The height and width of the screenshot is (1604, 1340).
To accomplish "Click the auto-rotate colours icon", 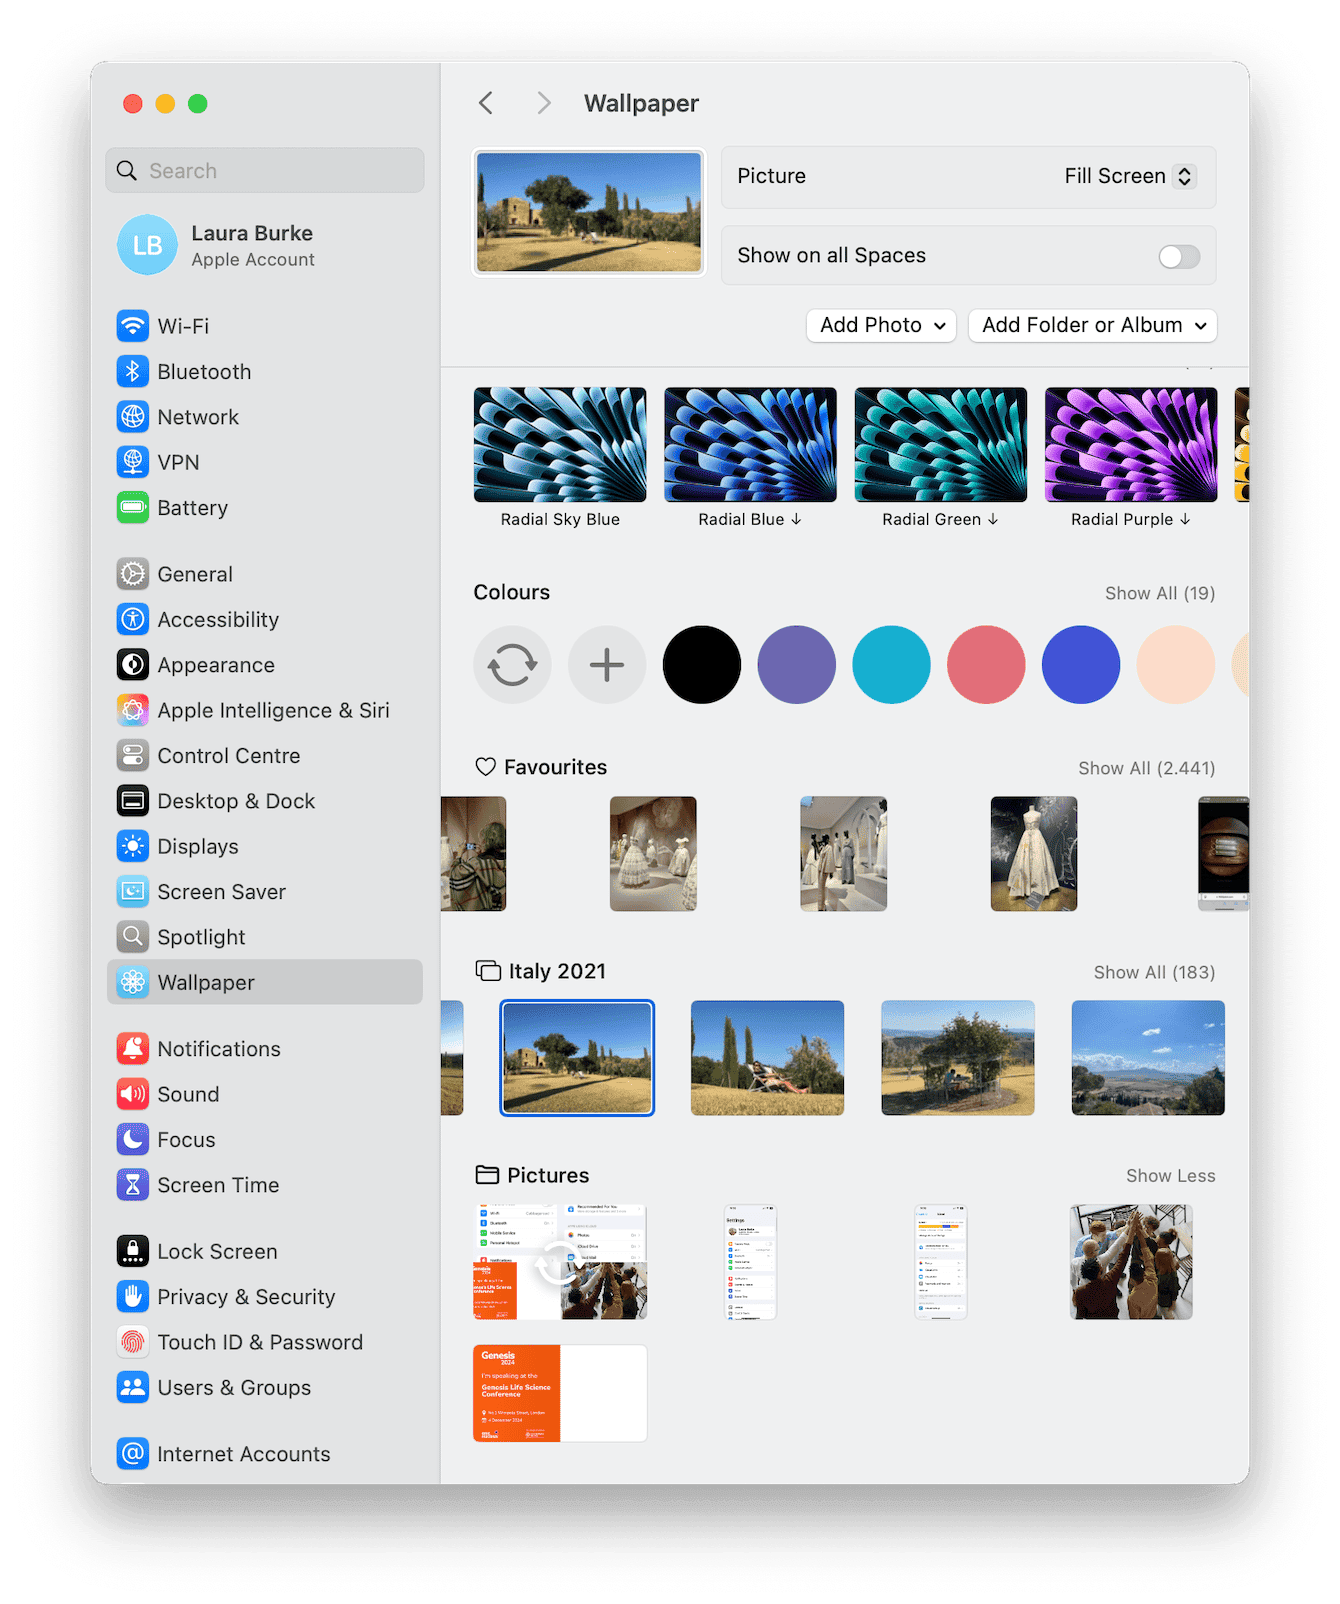I will 512,665.
